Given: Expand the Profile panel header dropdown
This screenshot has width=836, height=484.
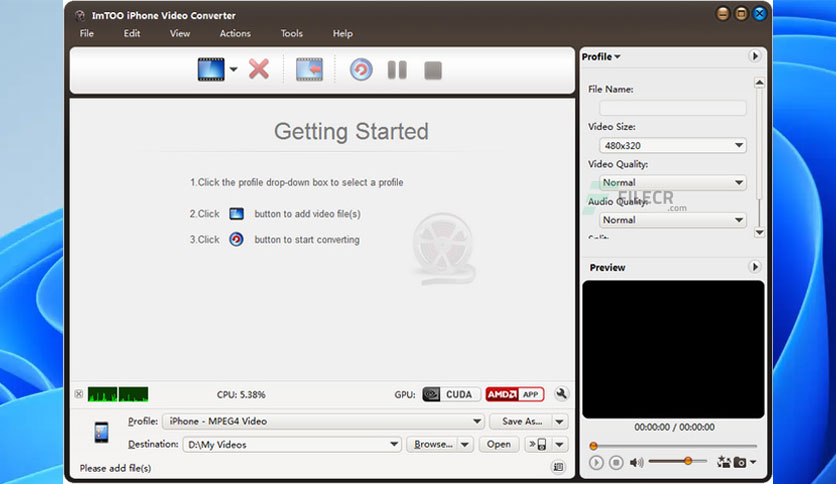Looking at the screenshot, I should [601, 57].
